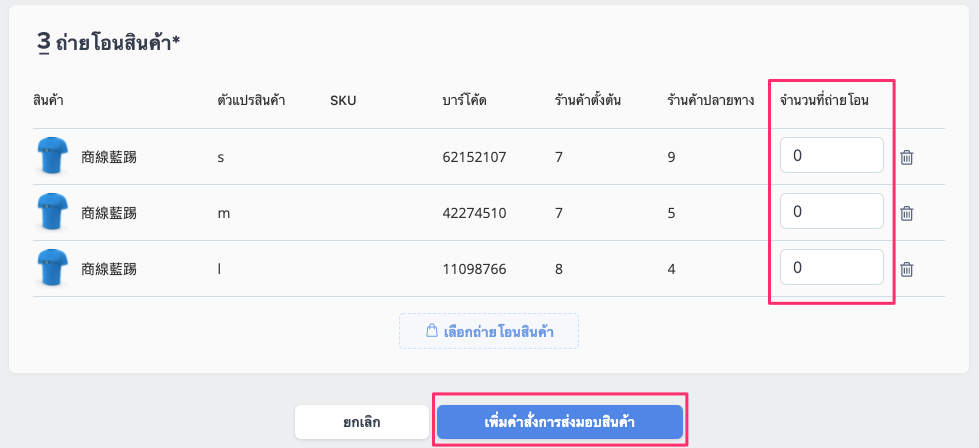
Task: Click the shopping bag icon below the table
Action: [431, 331]
